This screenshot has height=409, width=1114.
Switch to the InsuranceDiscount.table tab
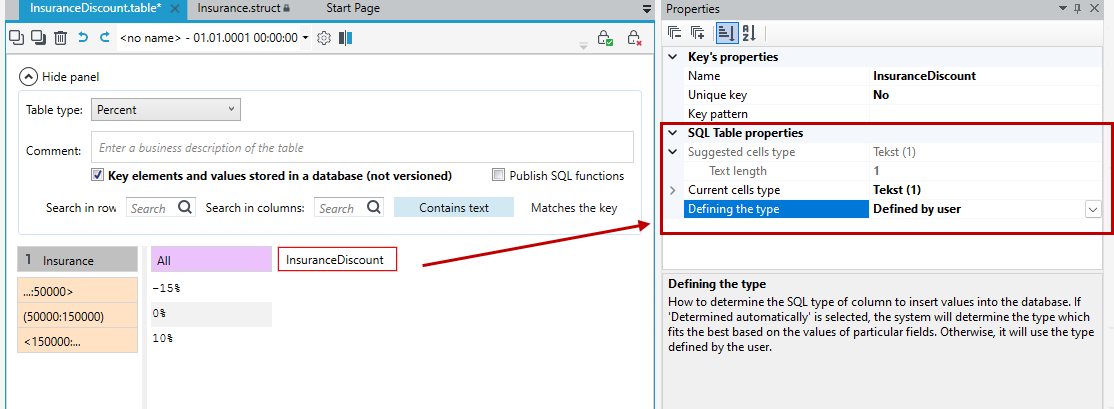[96, 9]
